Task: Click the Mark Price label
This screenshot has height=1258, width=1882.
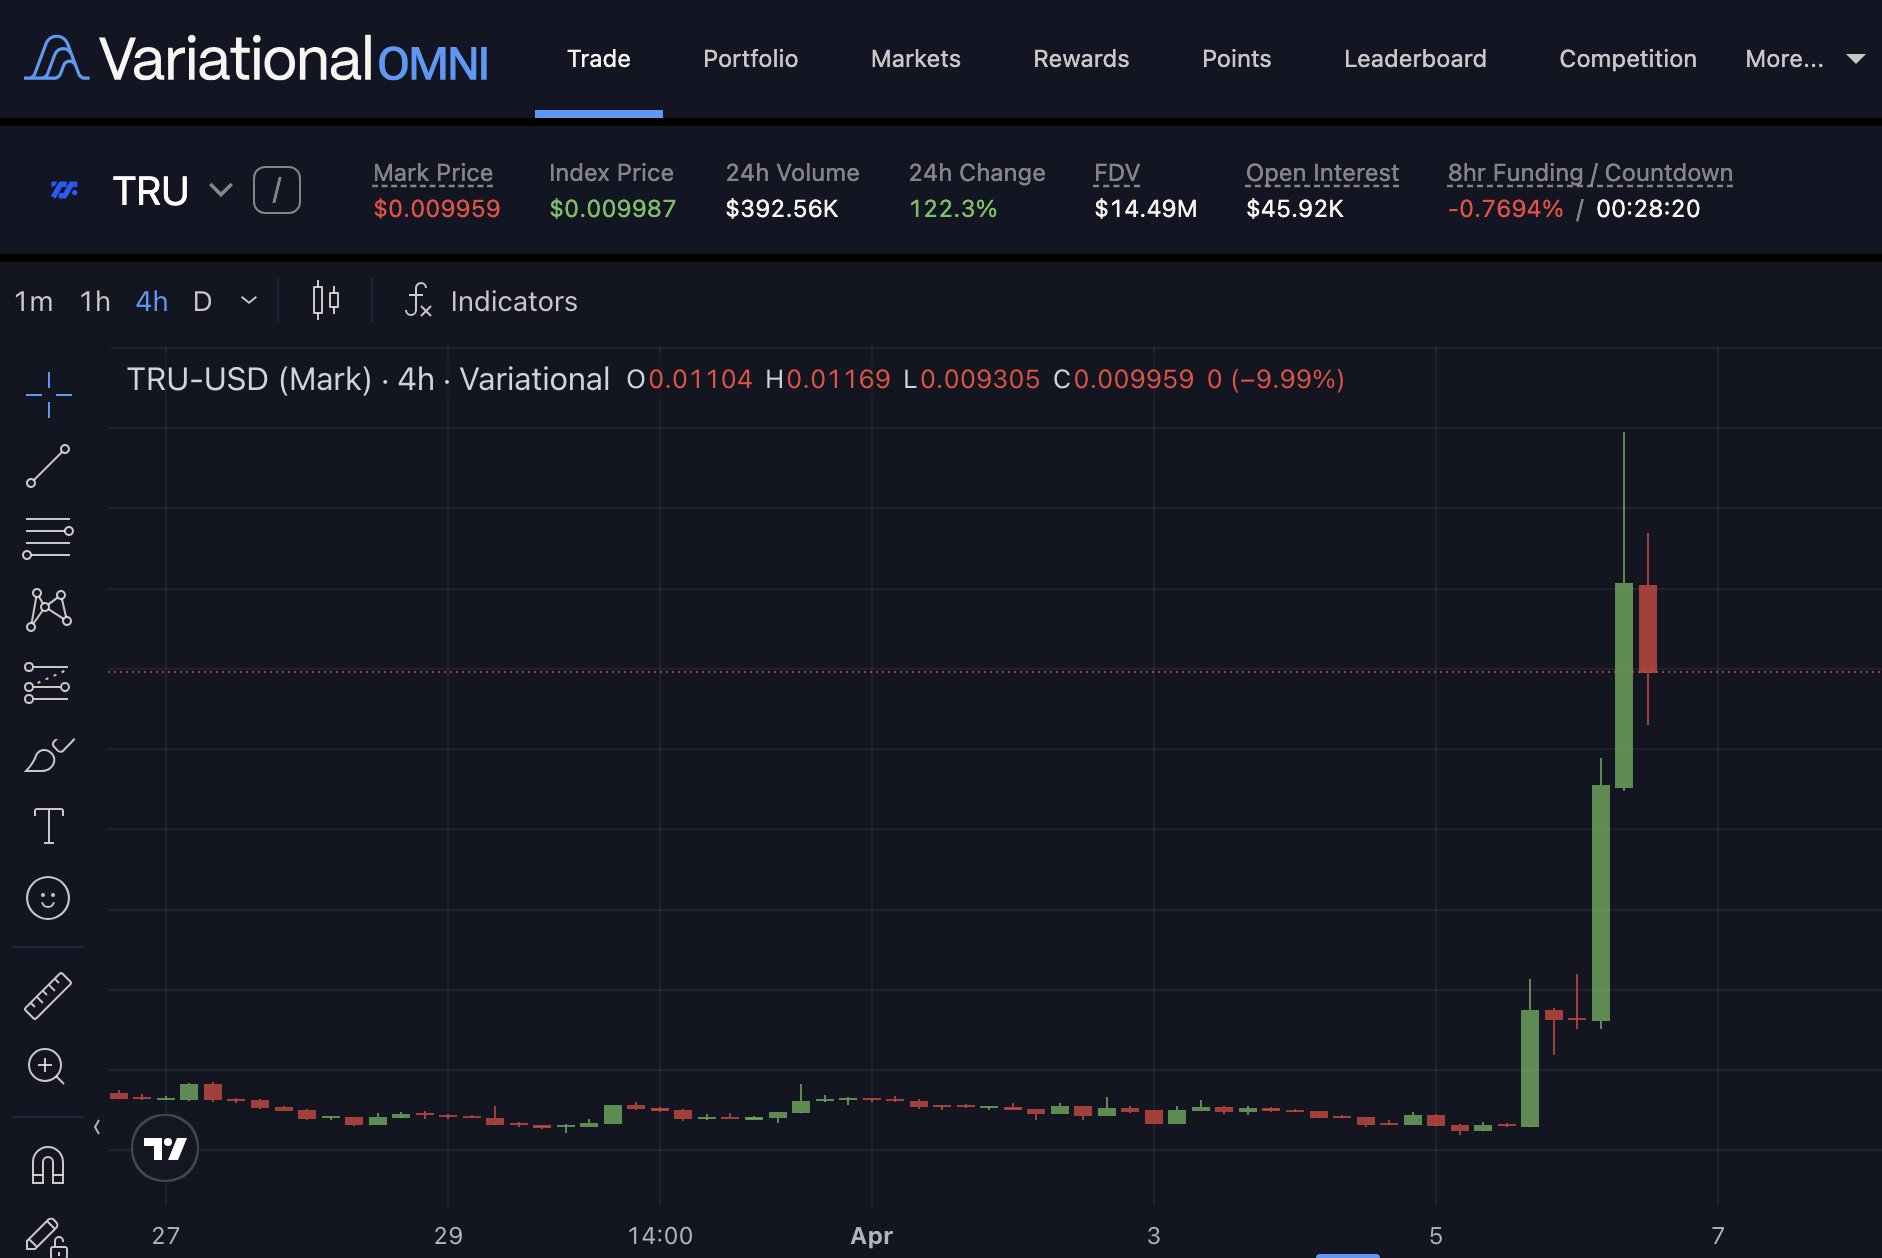Action: (x=433, y=173)
